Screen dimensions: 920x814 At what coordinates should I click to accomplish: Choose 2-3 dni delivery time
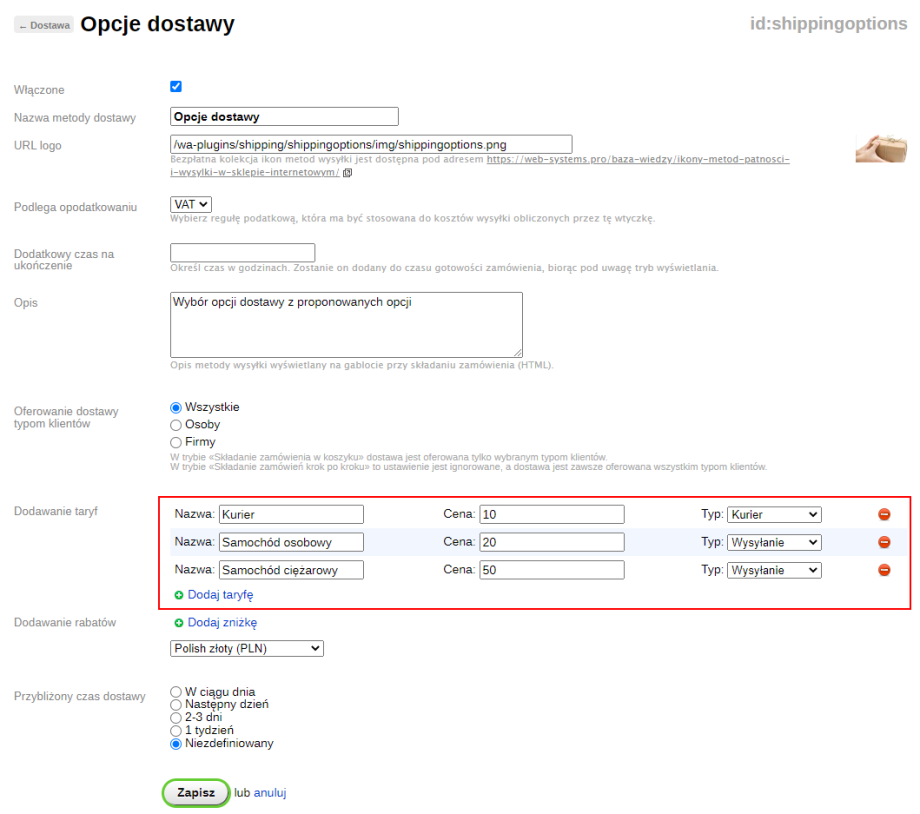[x=176, y=717]
